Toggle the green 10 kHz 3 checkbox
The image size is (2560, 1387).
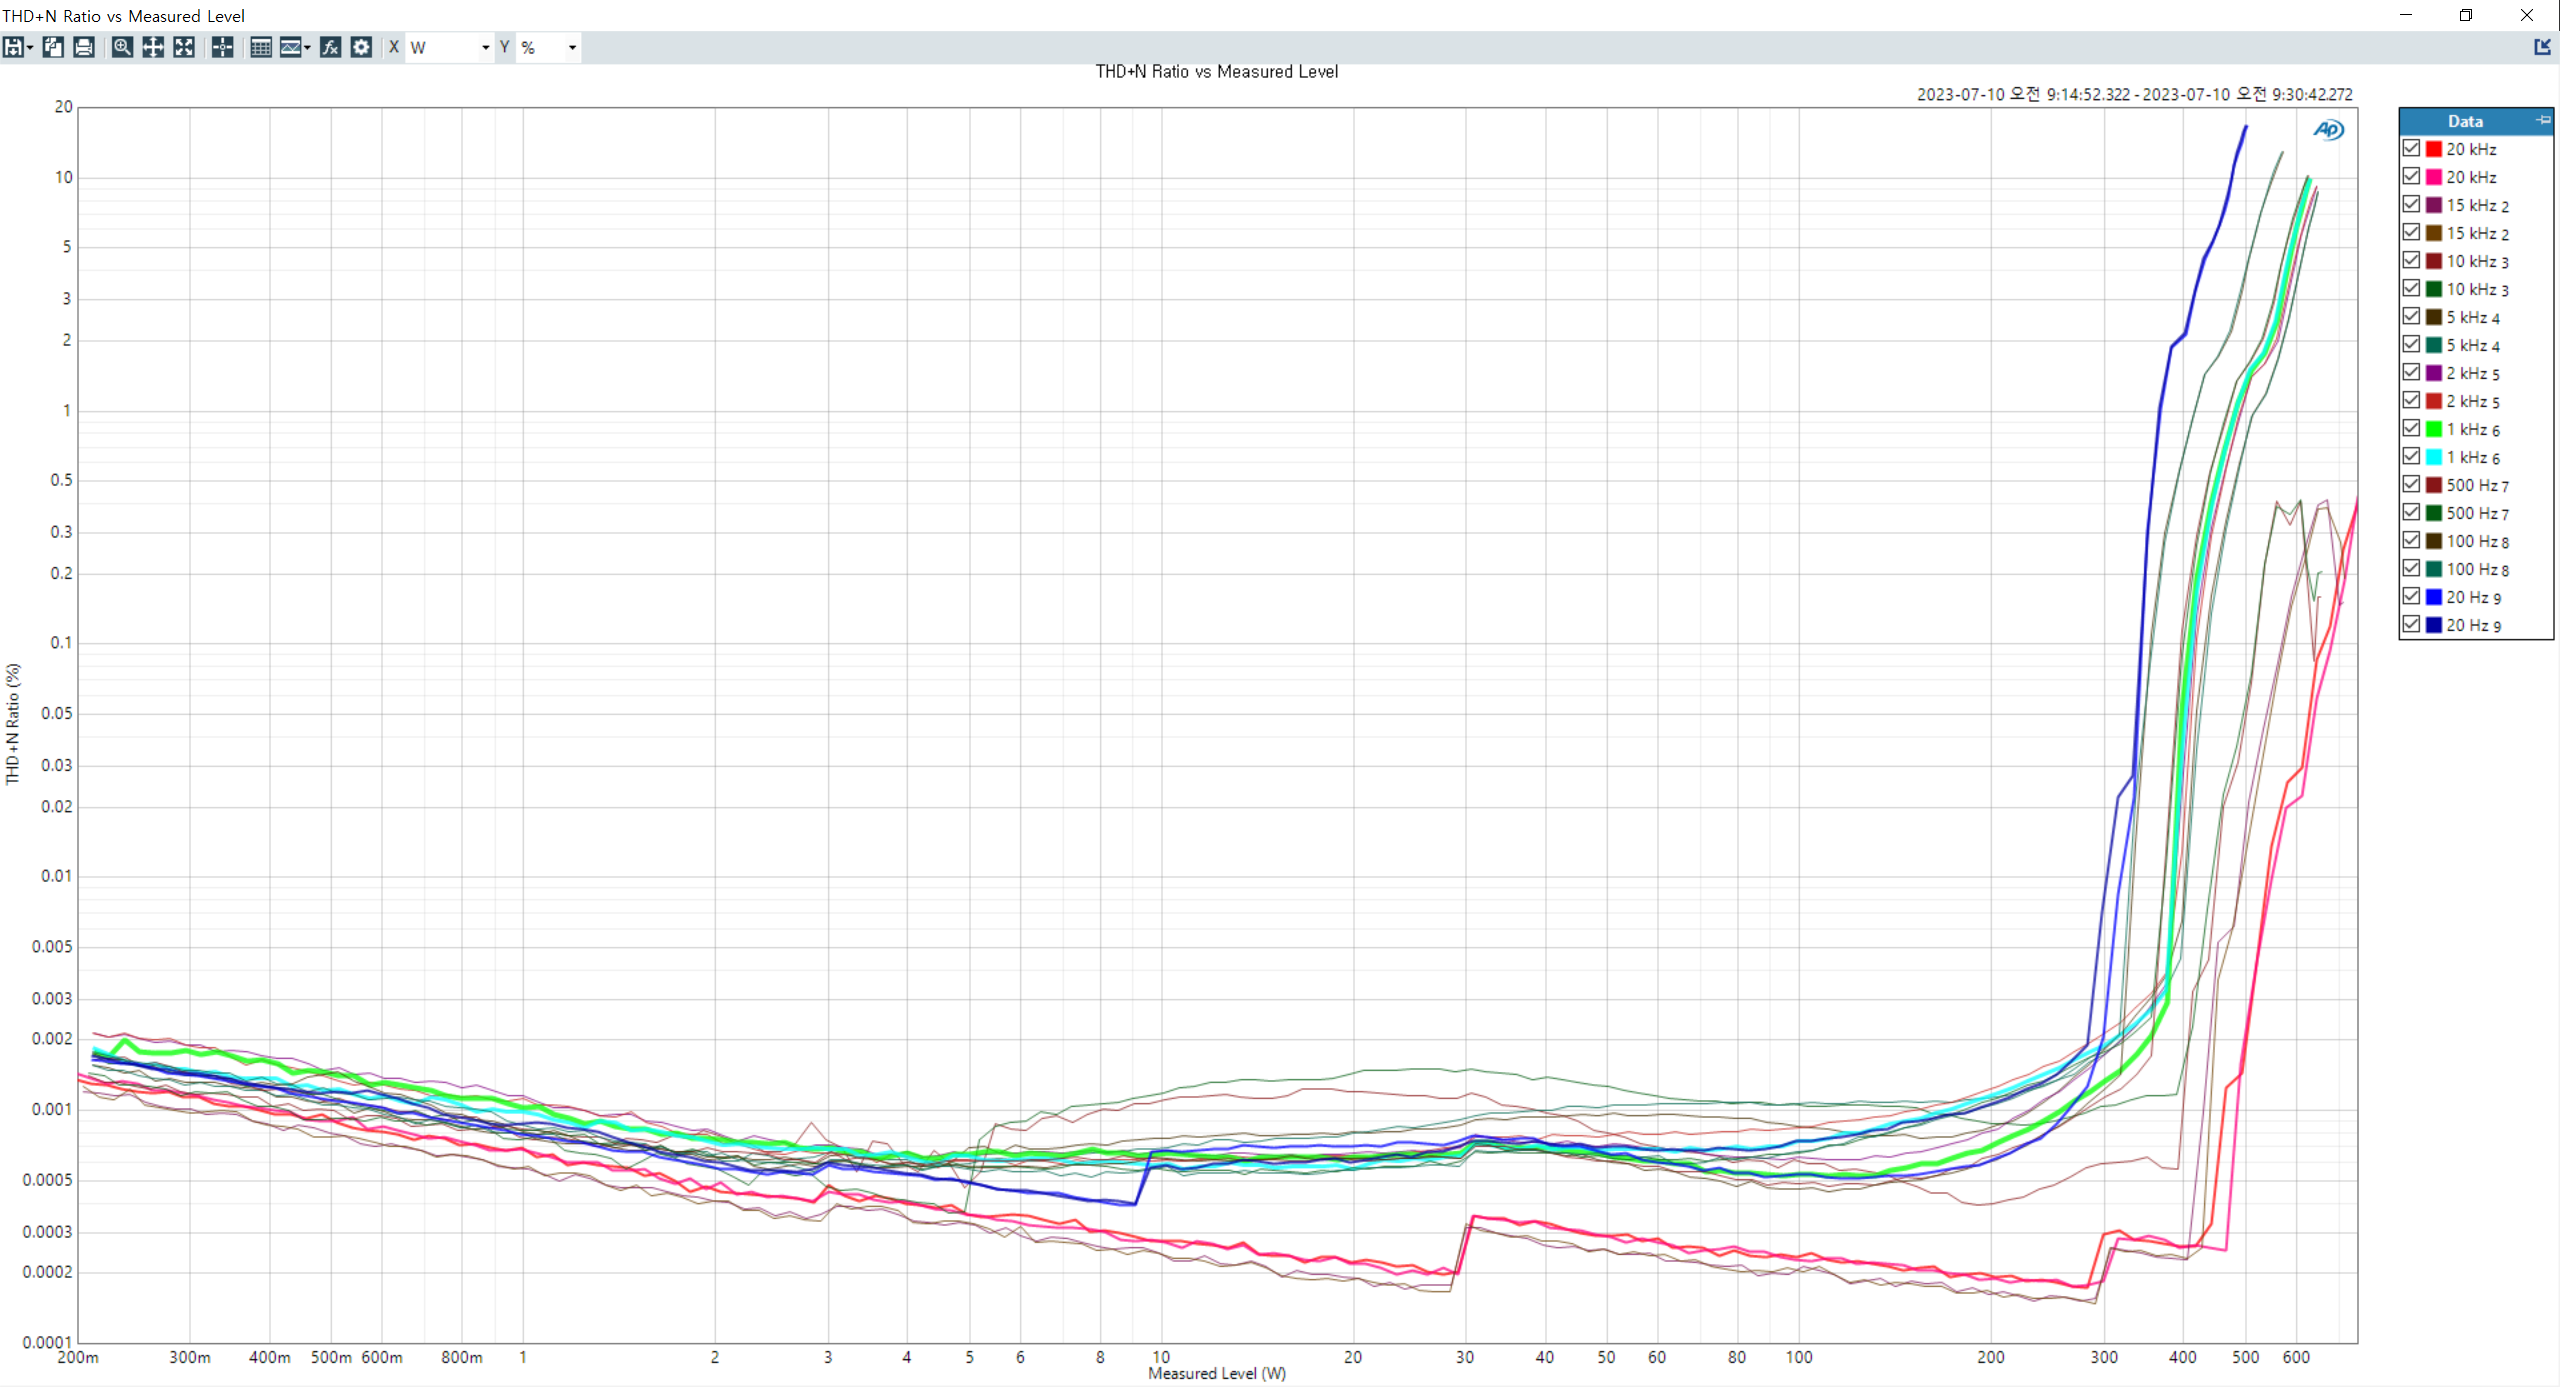tap(2411, 288)
